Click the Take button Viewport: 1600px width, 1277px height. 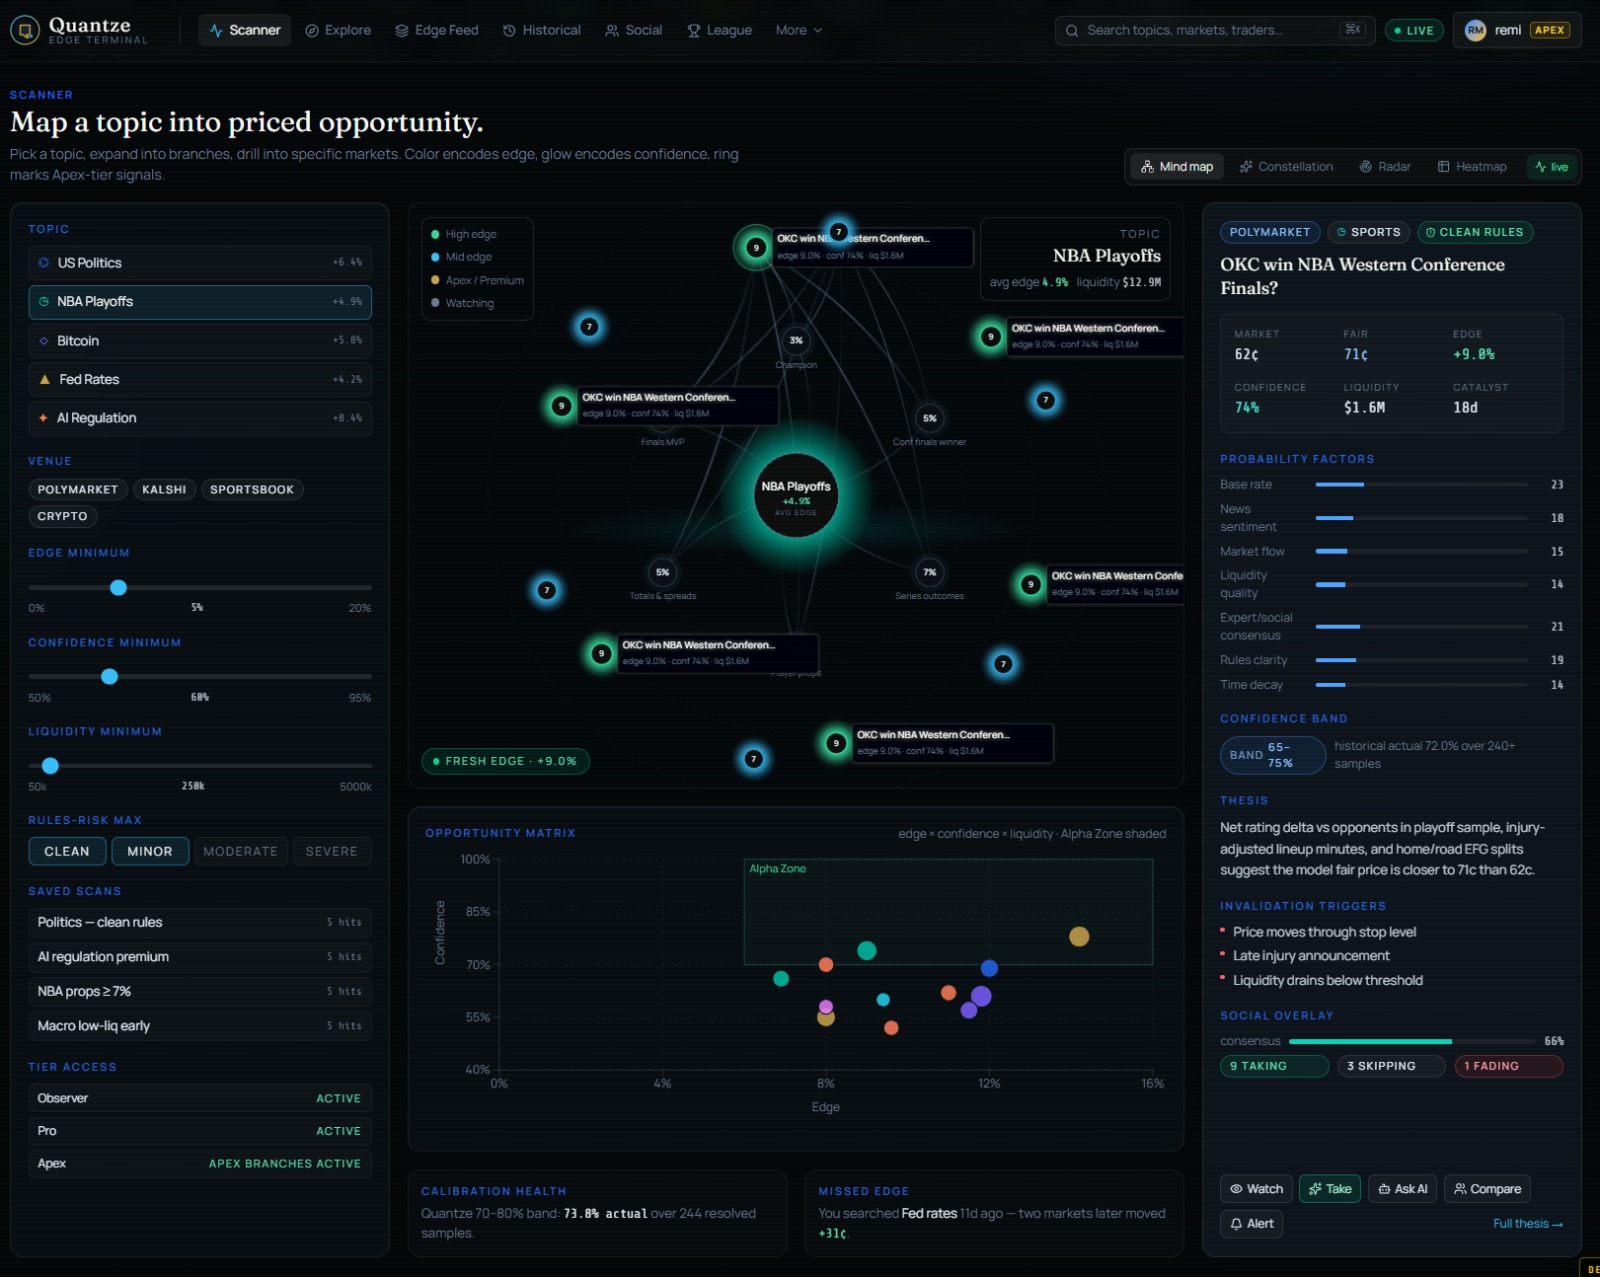[1330, 1190]
